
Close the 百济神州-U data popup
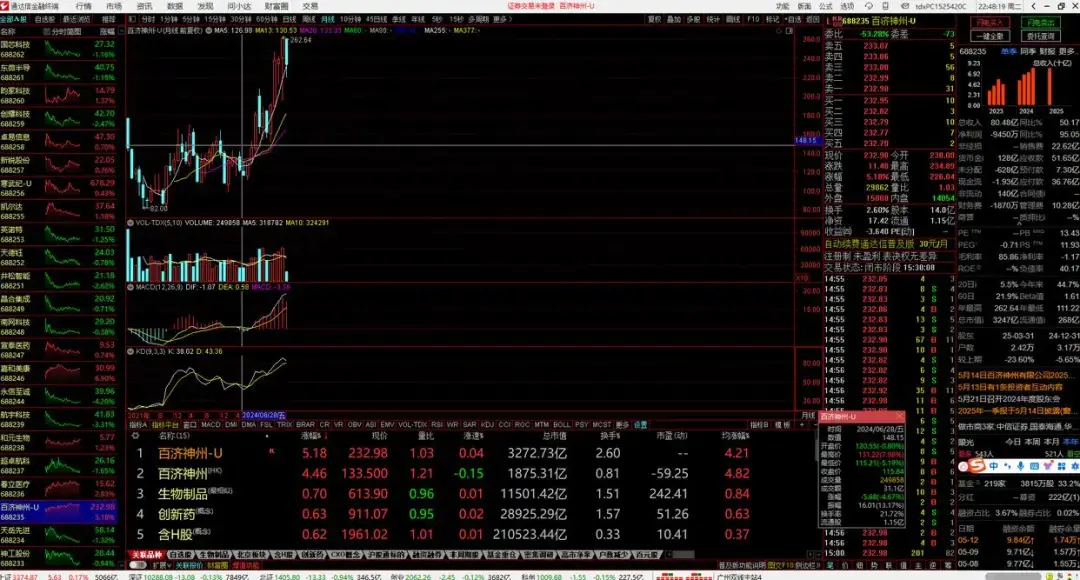coord(899,417)
